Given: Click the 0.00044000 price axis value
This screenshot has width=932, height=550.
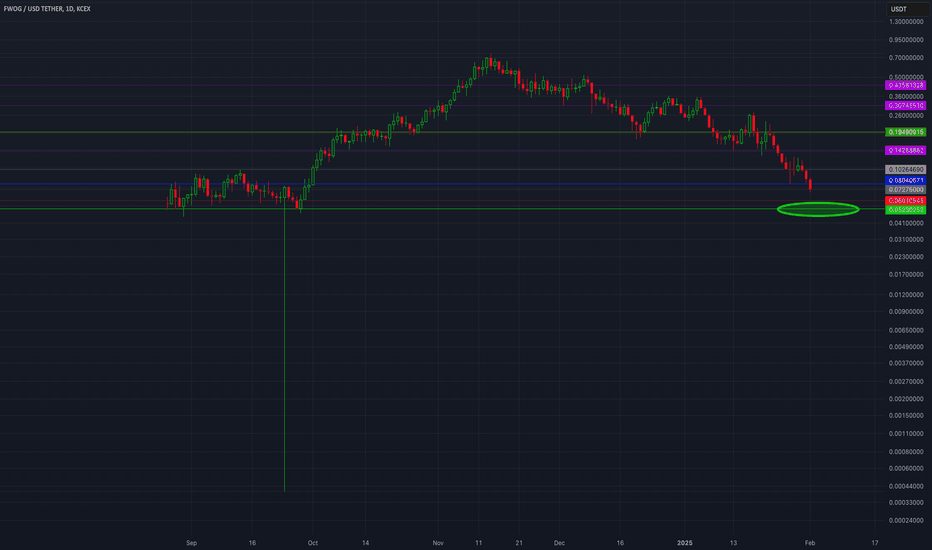Looking at the screenshot, I should 906,486.
